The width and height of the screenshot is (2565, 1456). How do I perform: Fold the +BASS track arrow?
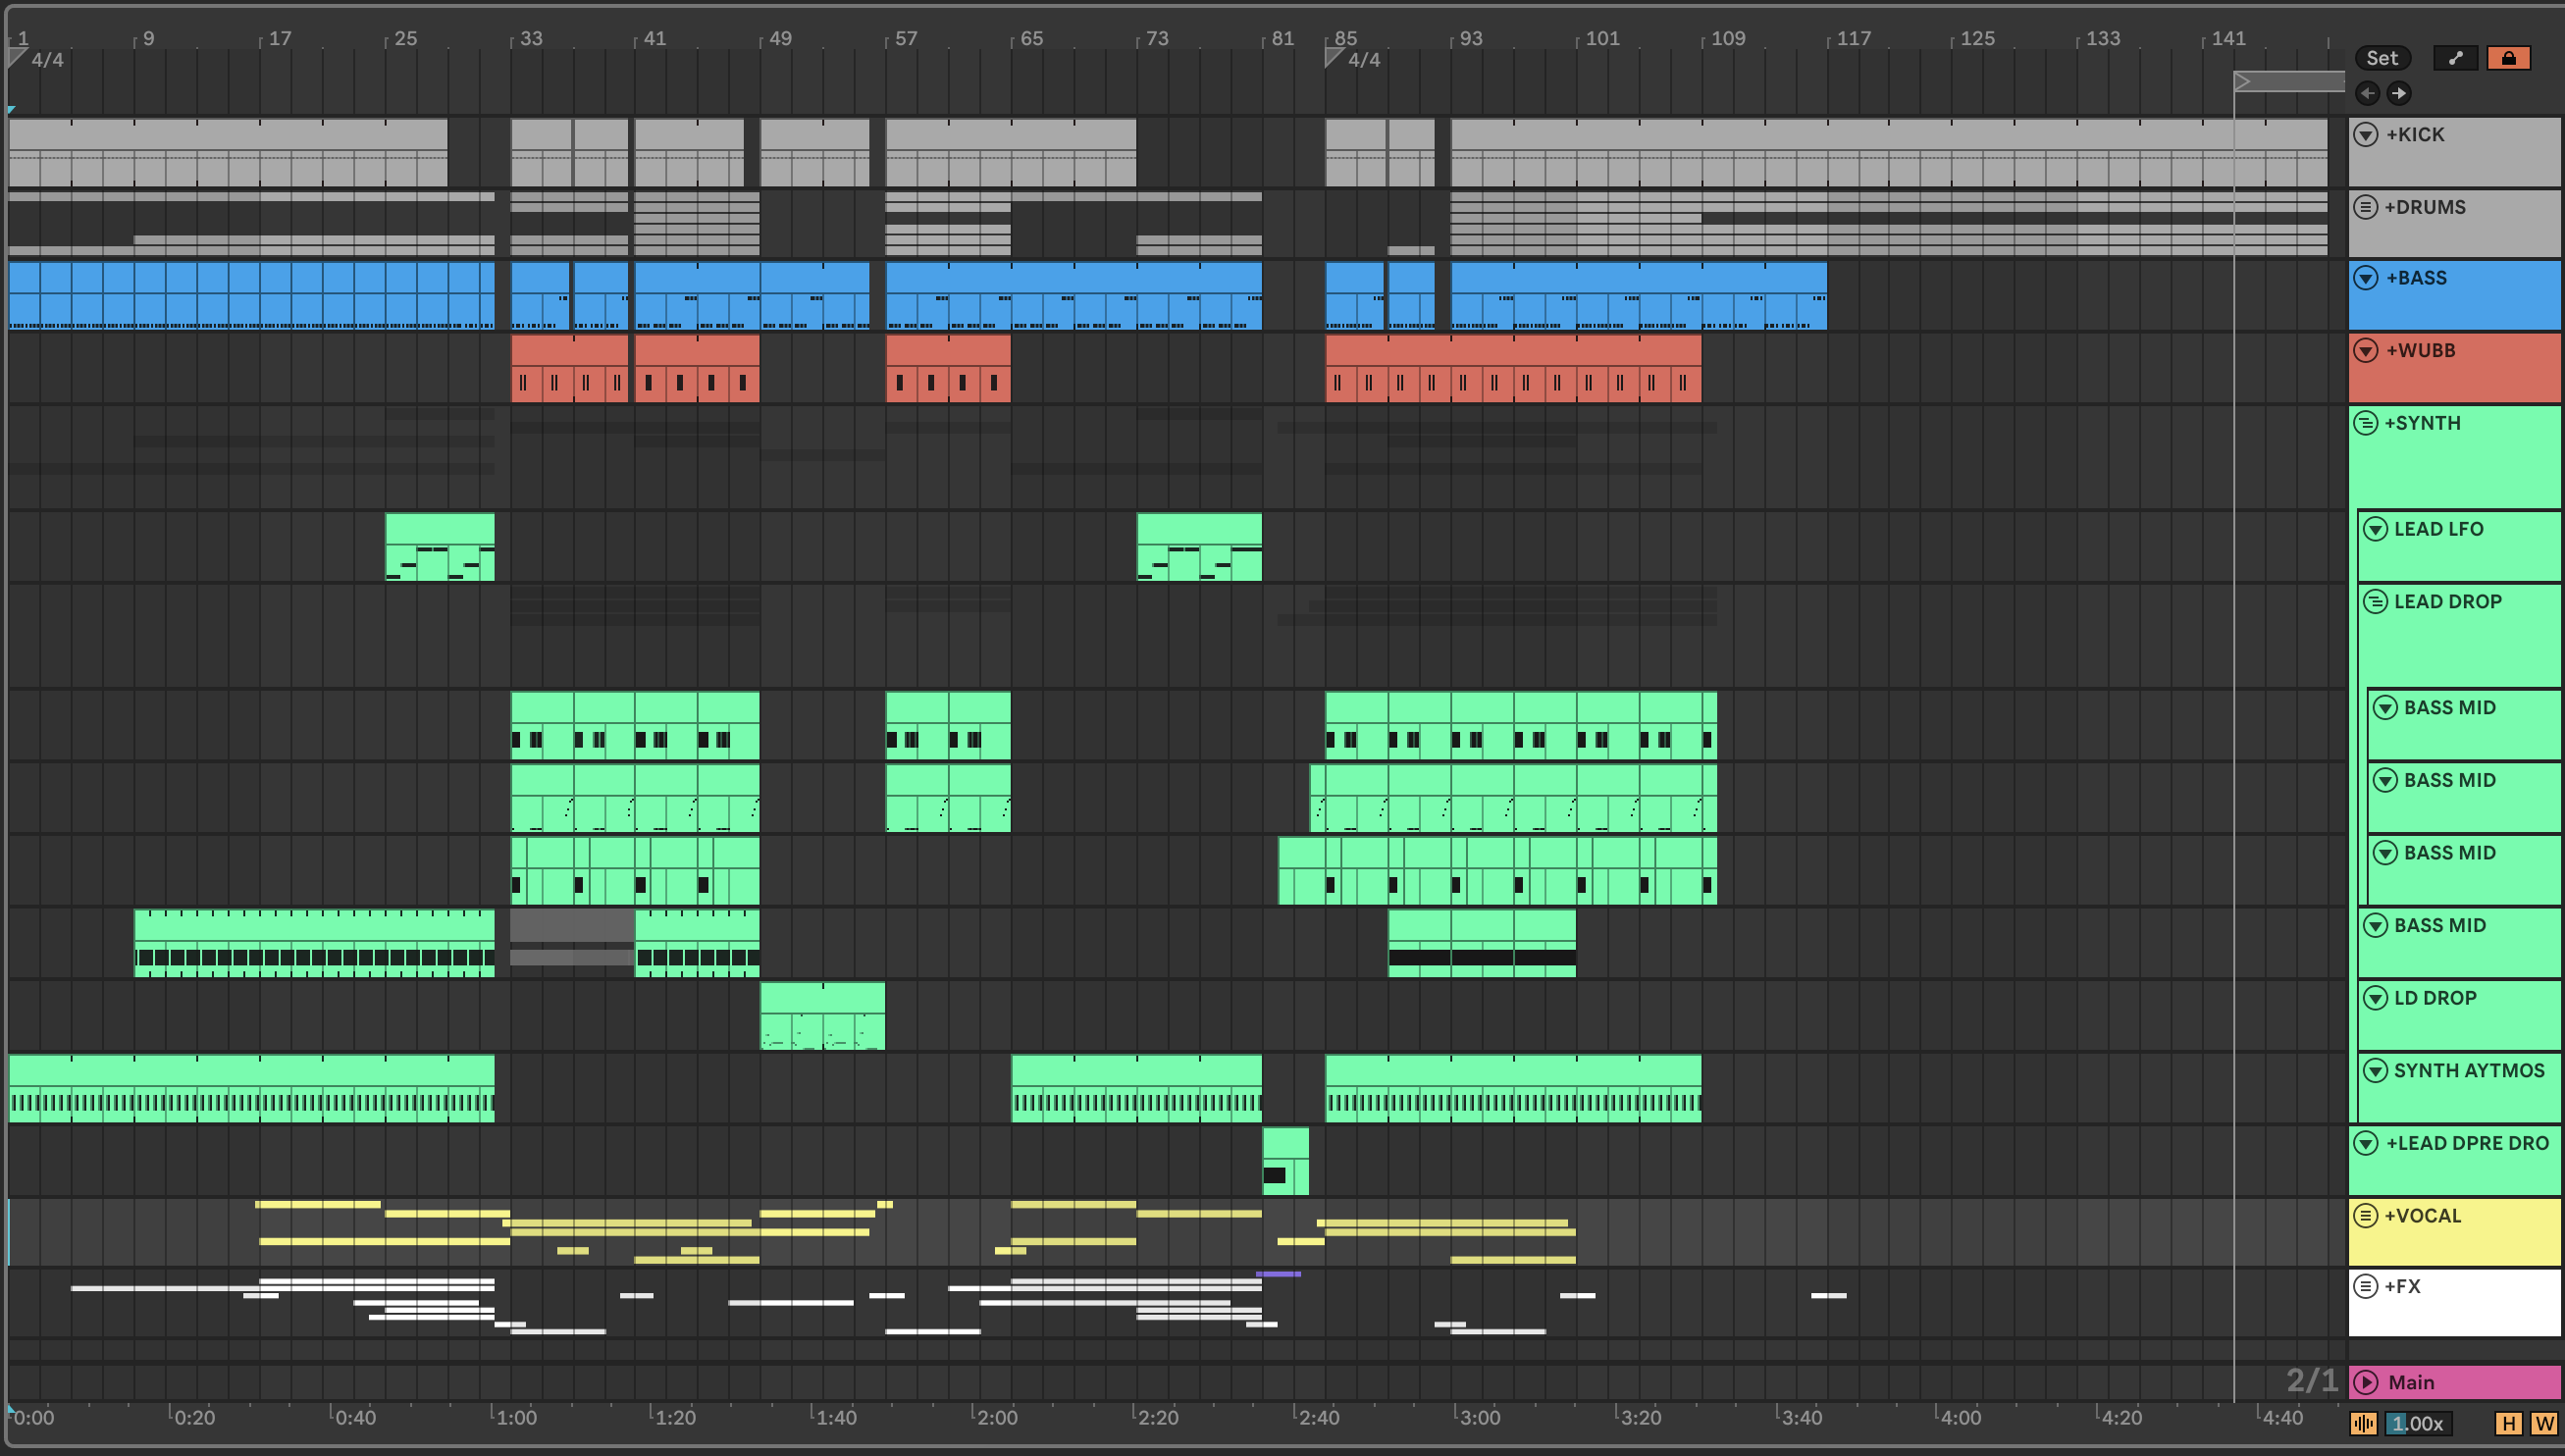coord(2366,278)
